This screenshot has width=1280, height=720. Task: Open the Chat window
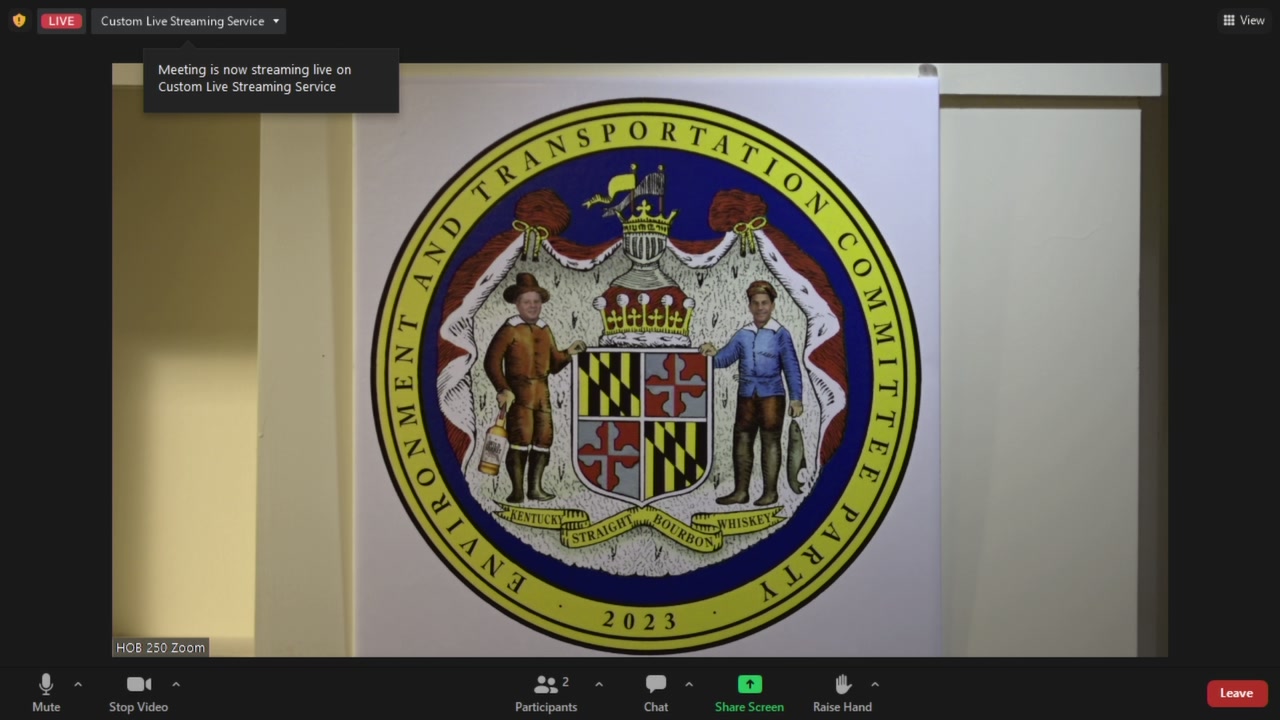656,693
